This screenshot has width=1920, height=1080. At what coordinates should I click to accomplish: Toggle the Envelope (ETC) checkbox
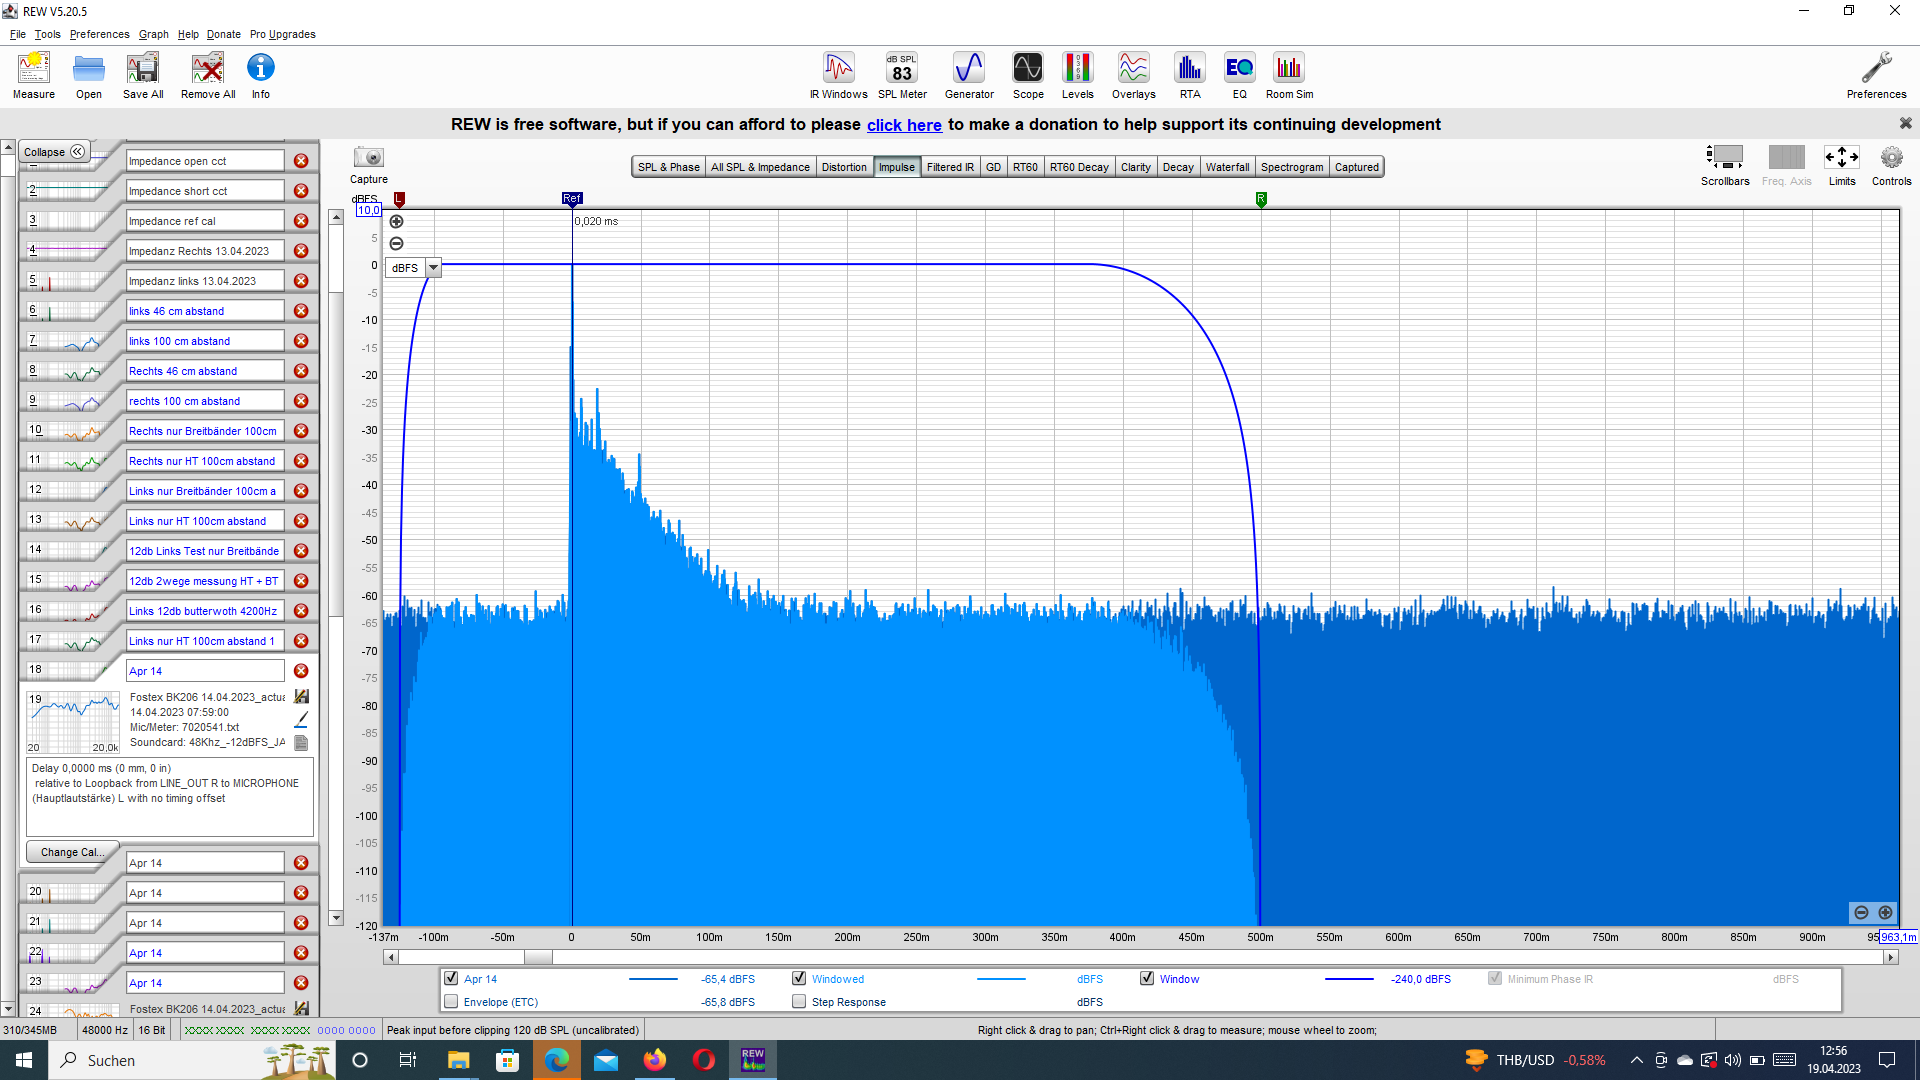pos(451,1001)
